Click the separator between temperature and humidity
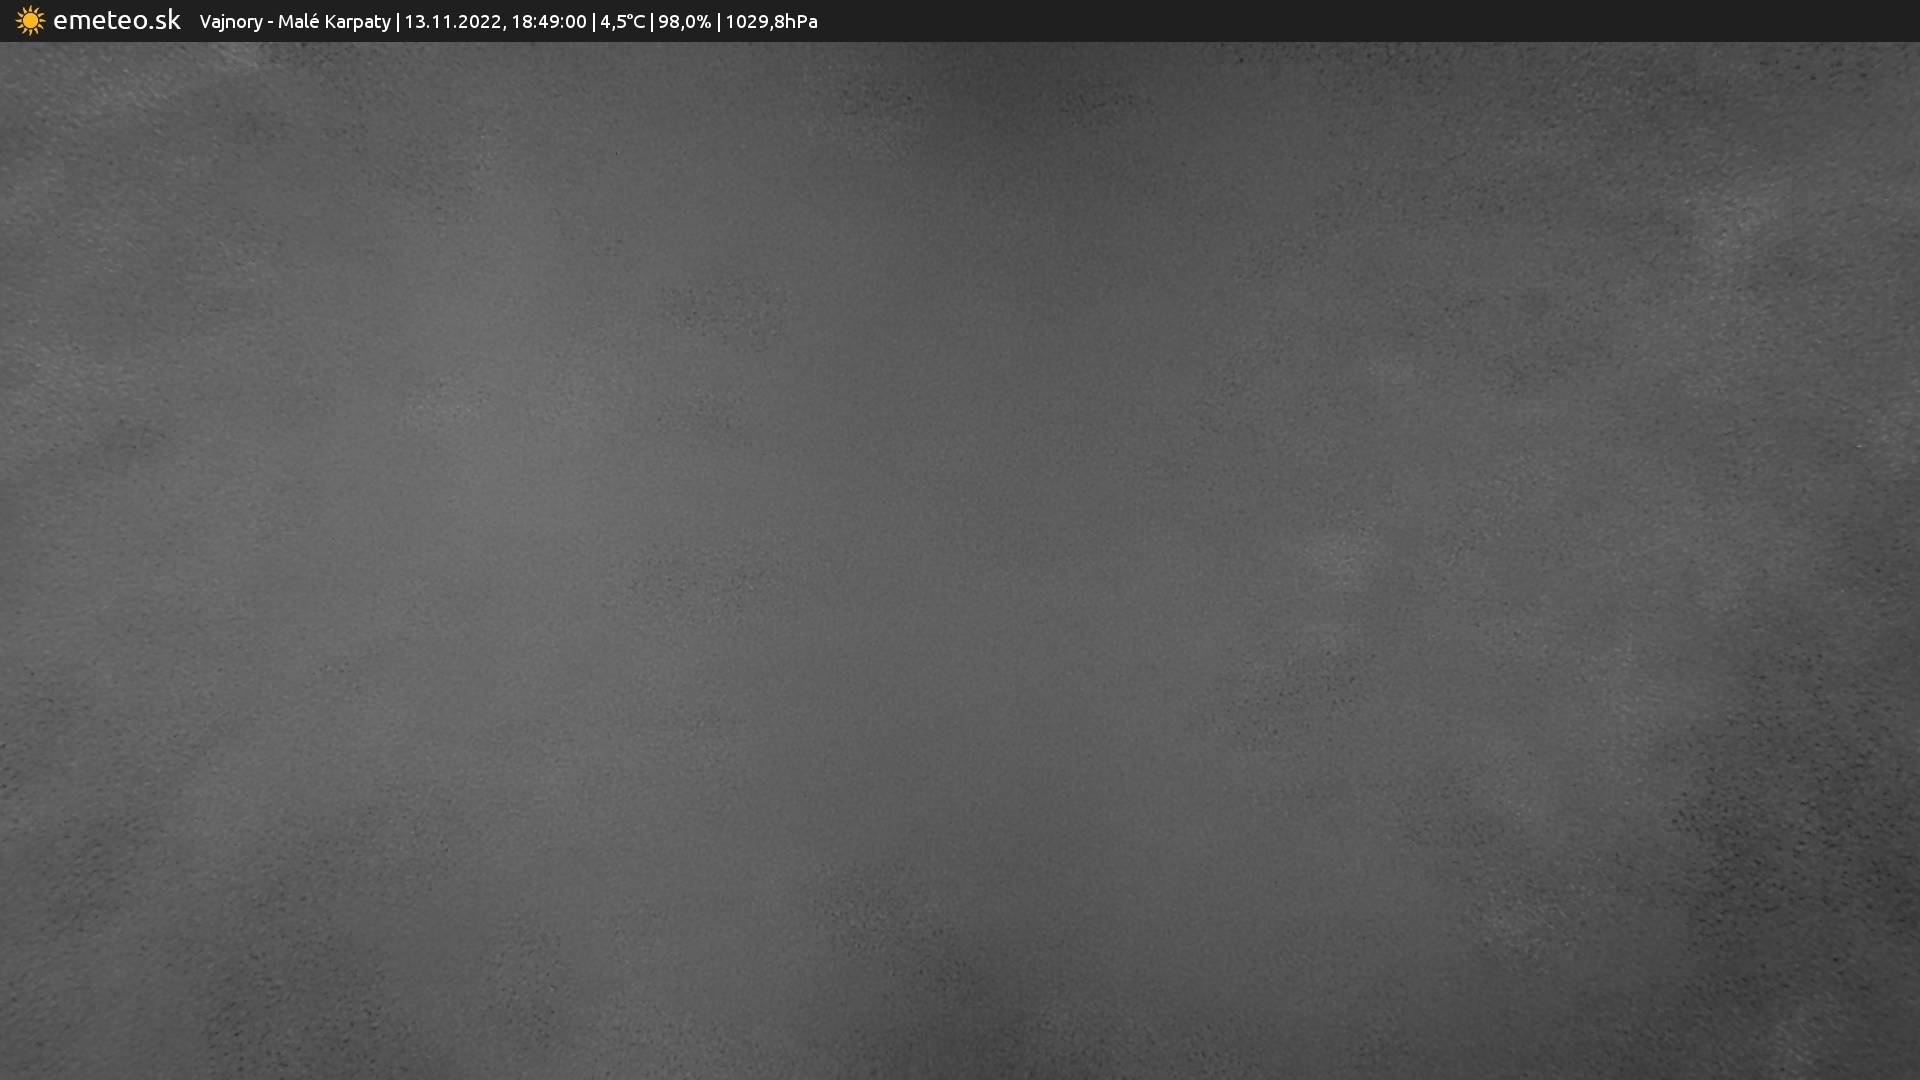The width and height of the screenshot is (1920, 1080). [x=652, y=22]
